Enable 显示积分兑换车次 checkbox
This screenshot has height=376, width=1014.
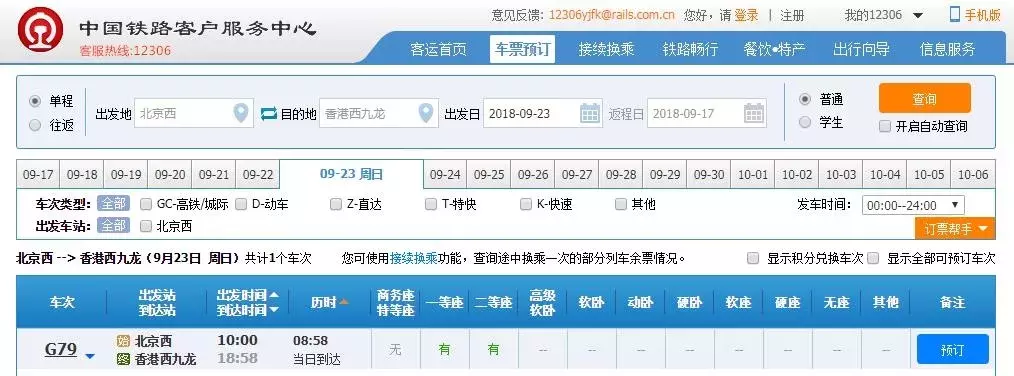point(753,258)
